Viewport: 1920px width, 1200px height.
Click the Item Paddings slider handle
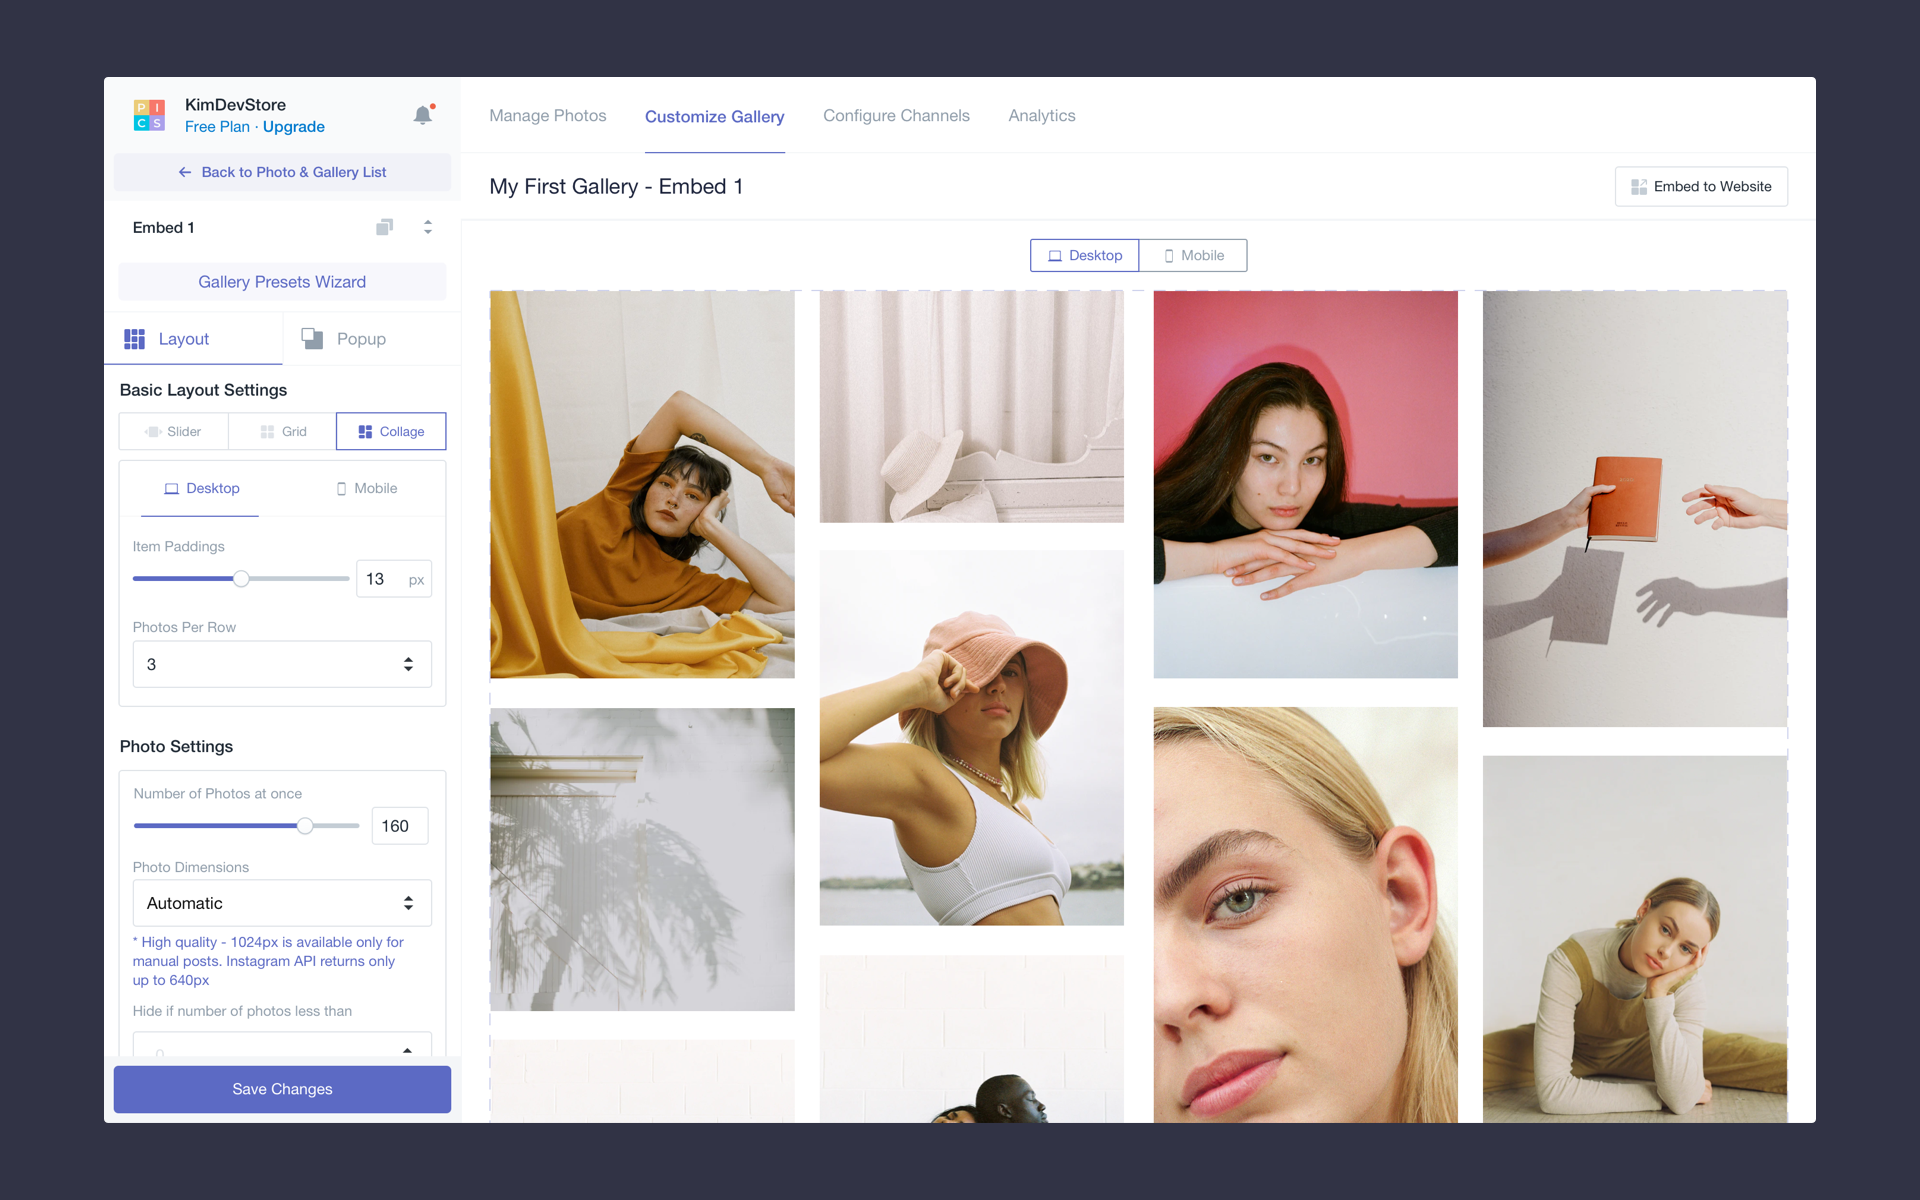pos(241,579)
